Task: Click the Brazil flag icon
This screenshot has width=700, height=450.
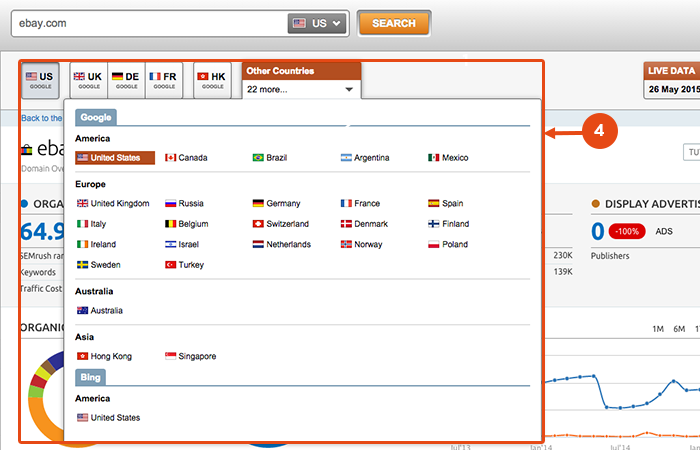Action: tap(258, 158)
